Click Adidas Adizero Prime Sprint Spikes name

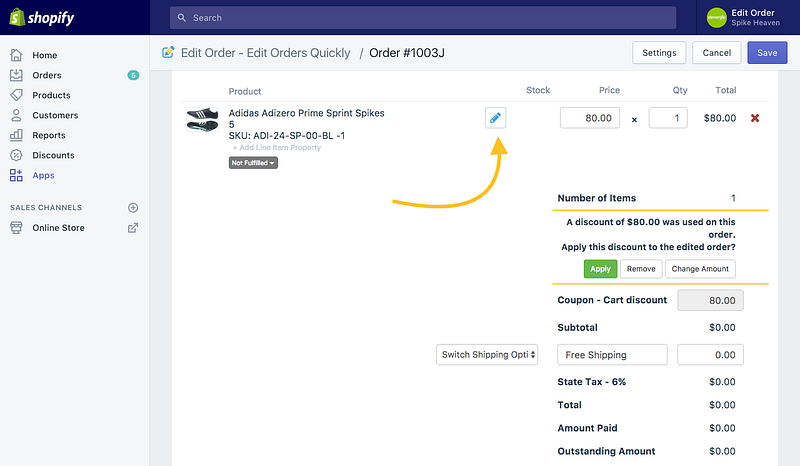coord(306,113)
